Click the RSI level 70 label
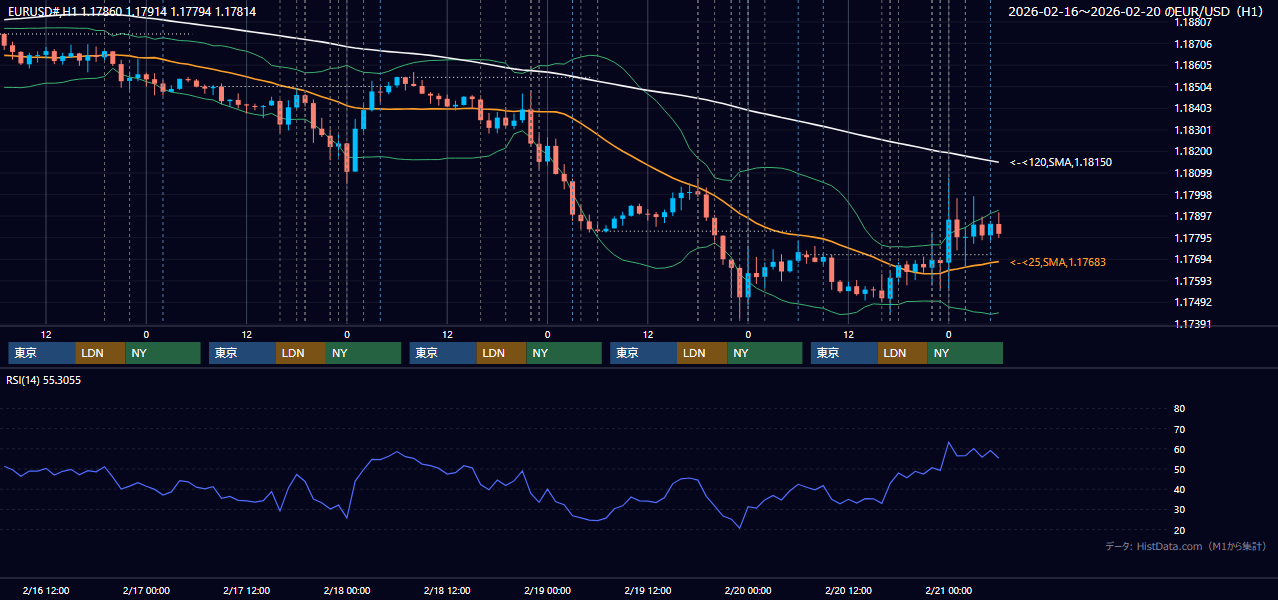The height and width of the screenshot is (600, 1278). click(1179, 429)
